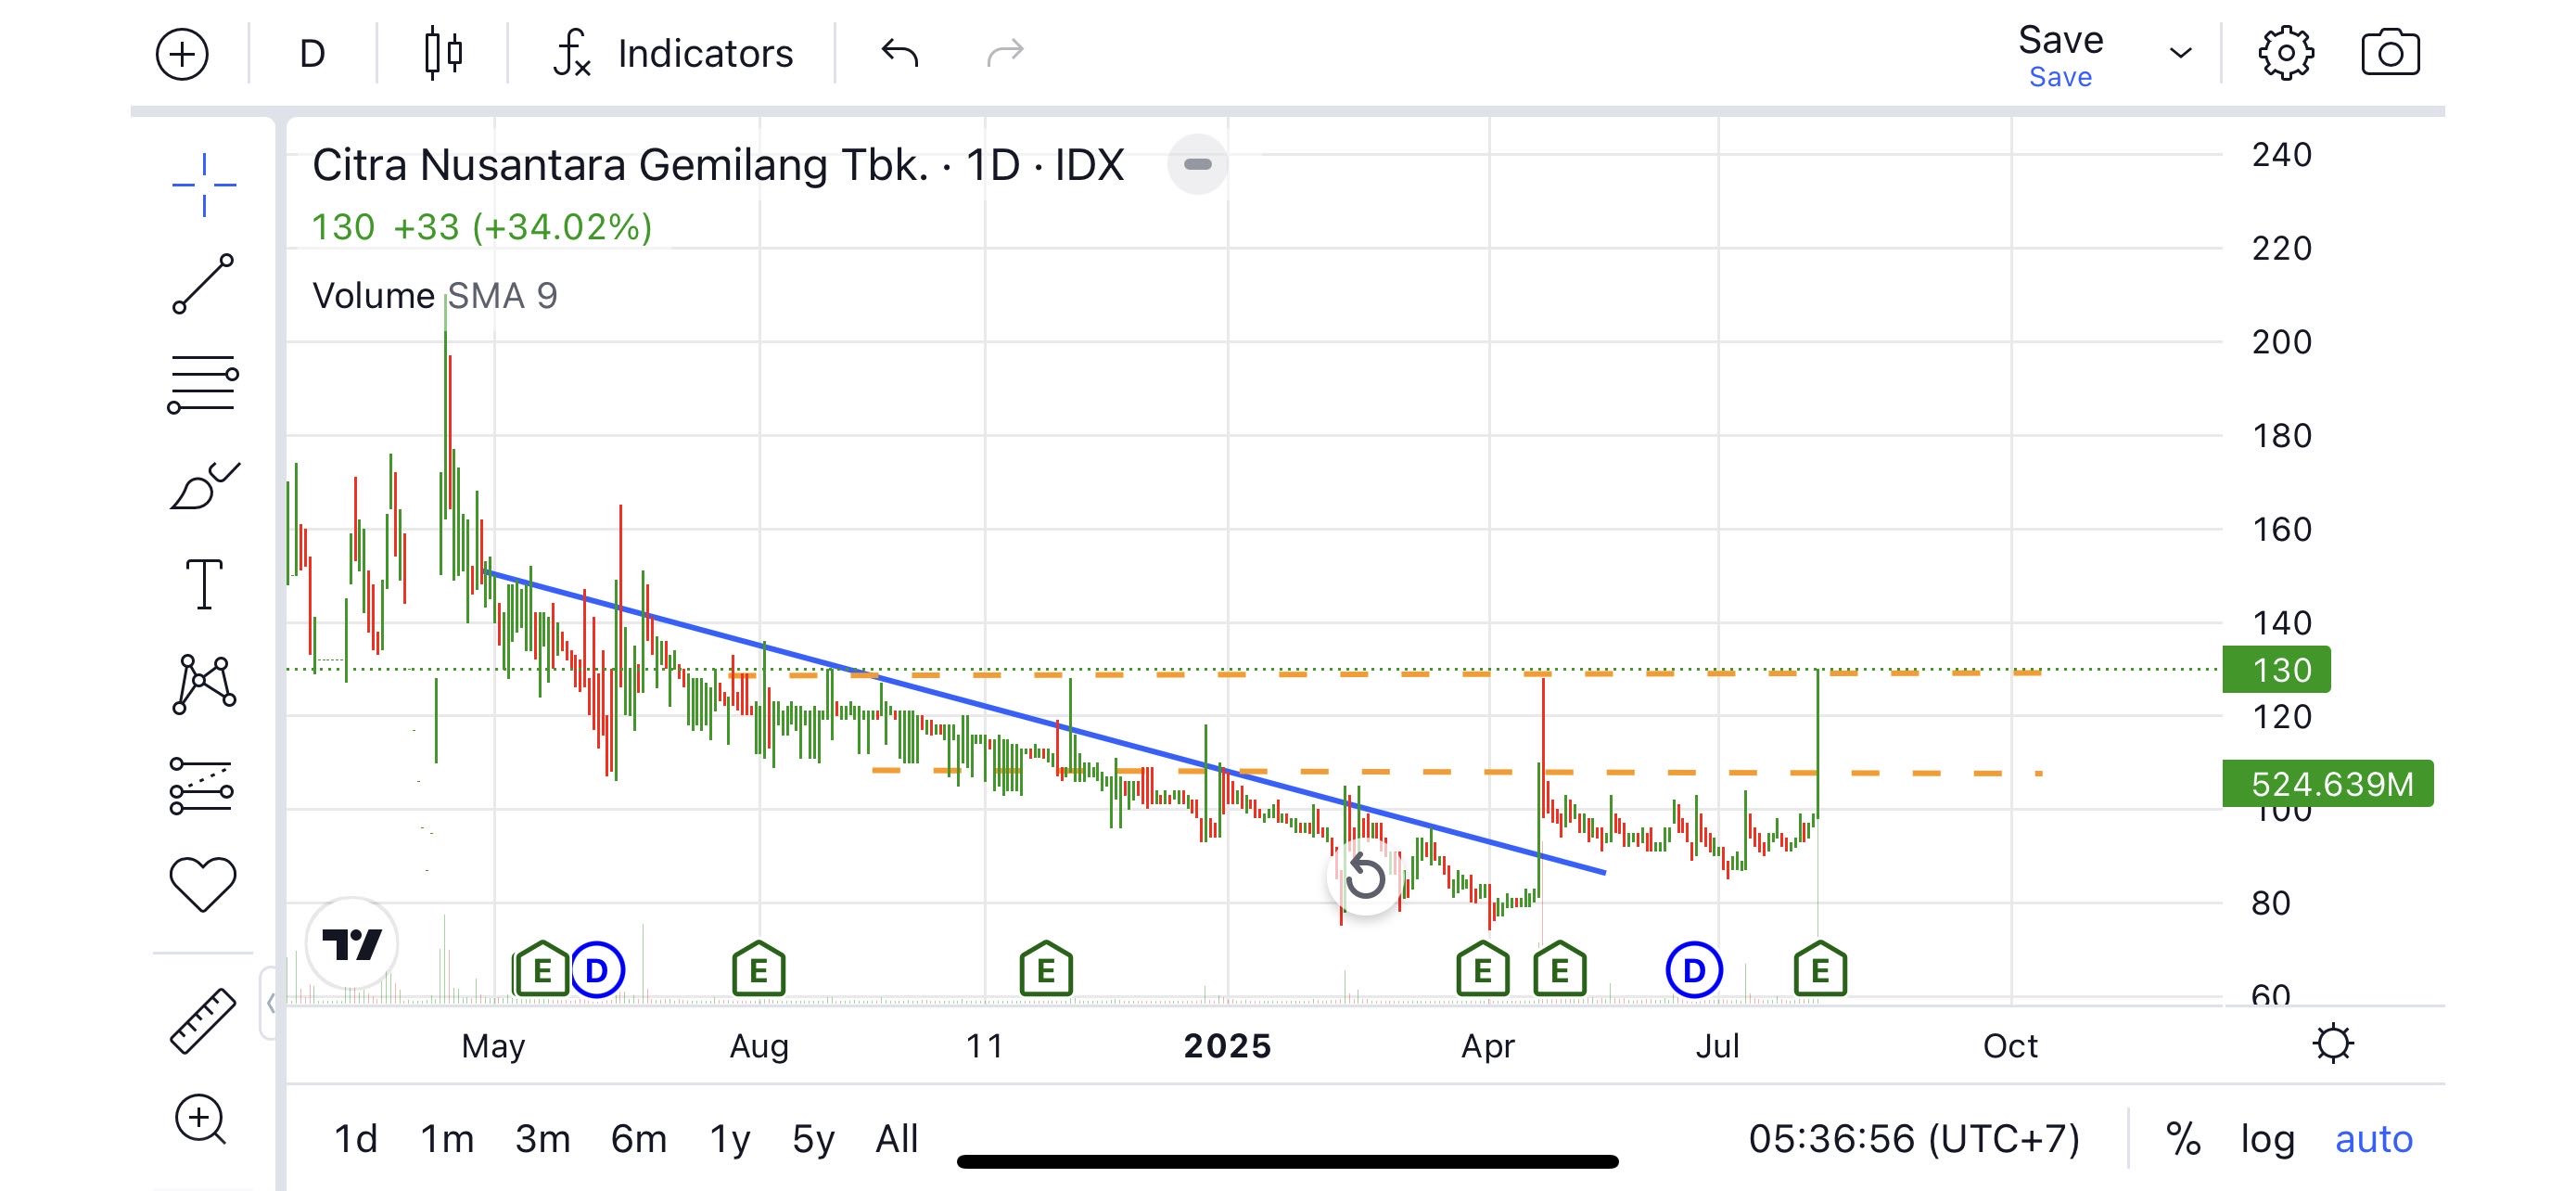
Task: Click the 2025 label on time axis
Action: click(1227, 1046)
